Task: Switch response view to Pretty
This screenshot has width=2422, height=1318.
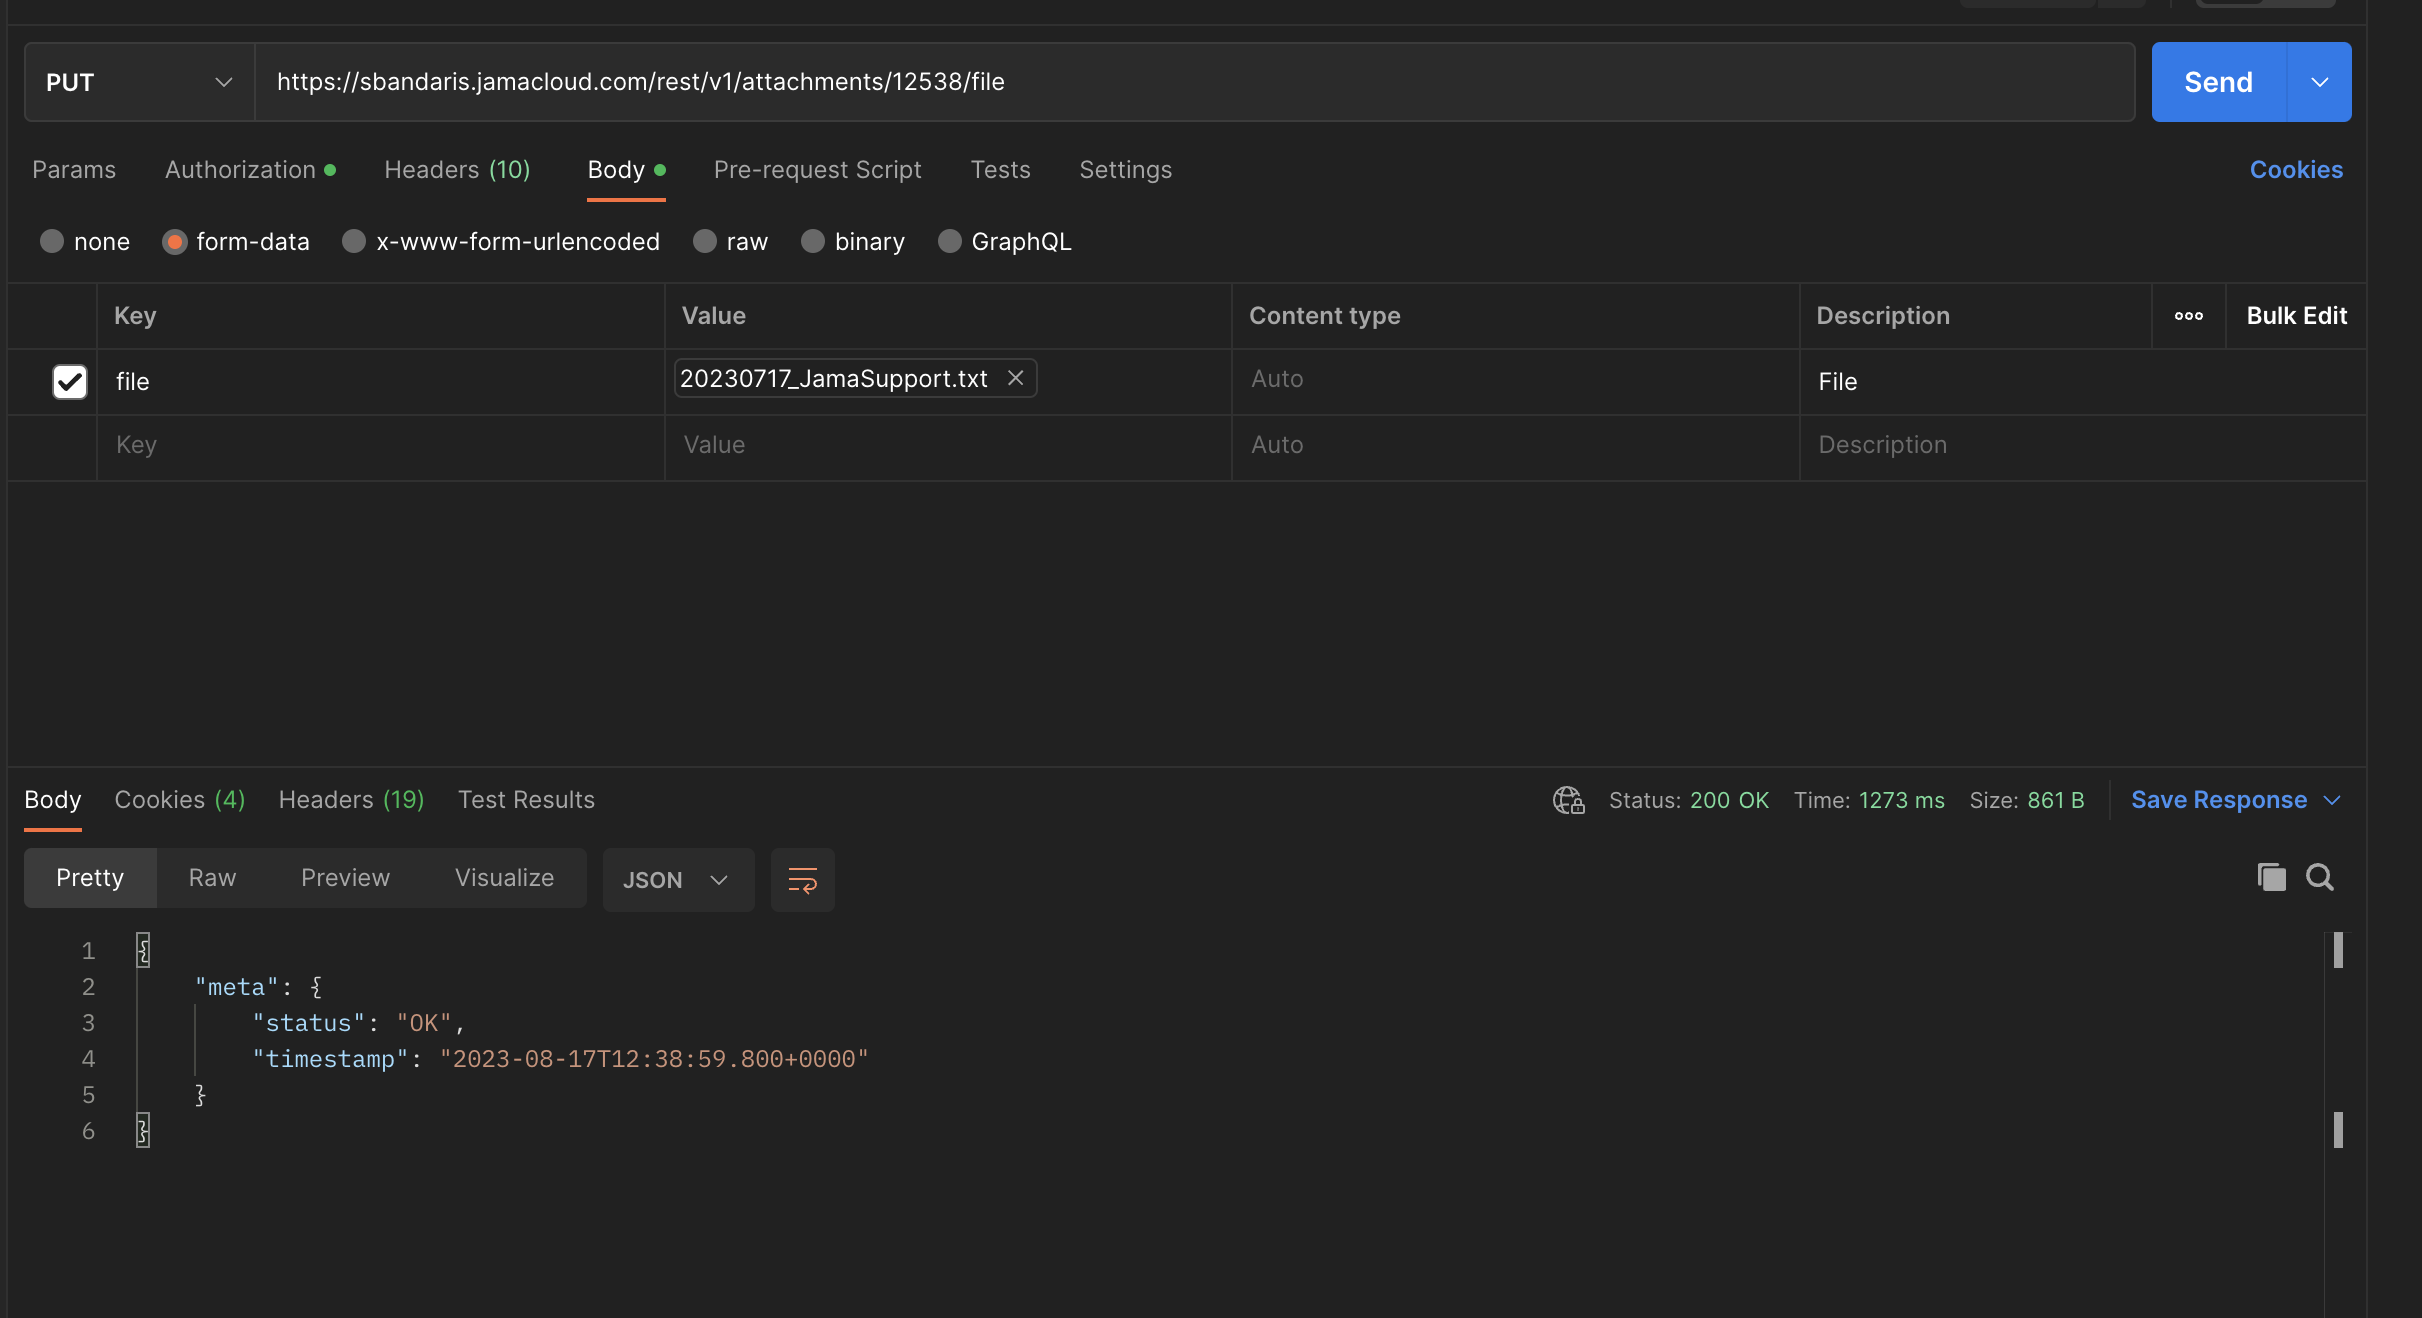Action: (x=90, y=878)
